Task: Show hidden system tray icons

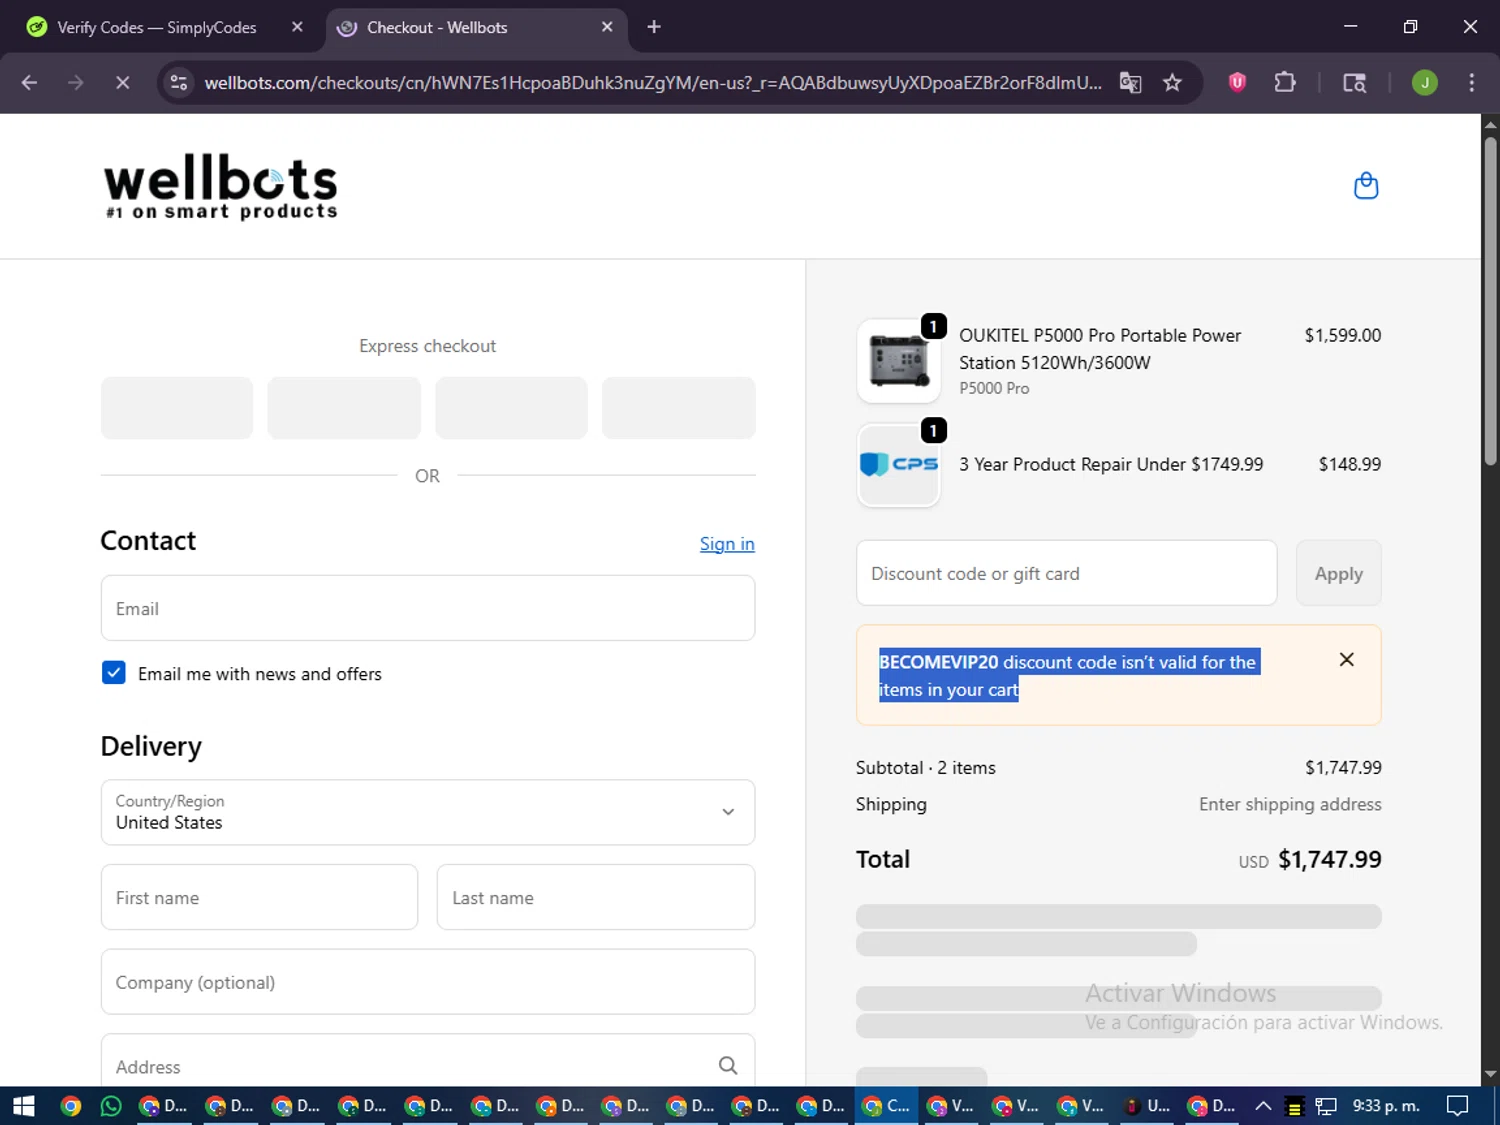Action: click(1263, 1106)
